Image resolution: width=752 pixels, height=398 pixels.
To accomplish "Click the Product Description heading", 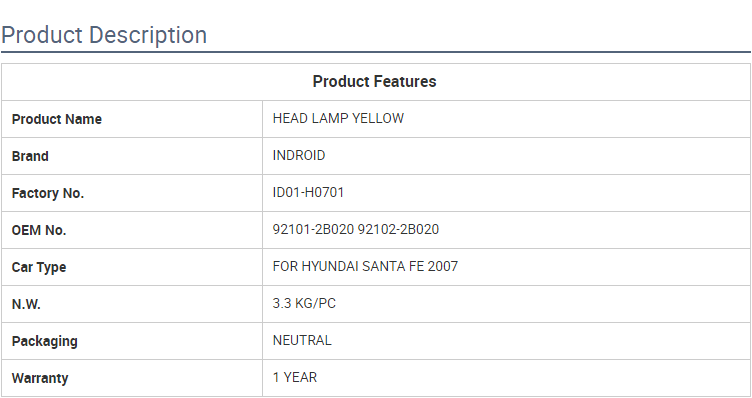I will click(x=104, y=35).
